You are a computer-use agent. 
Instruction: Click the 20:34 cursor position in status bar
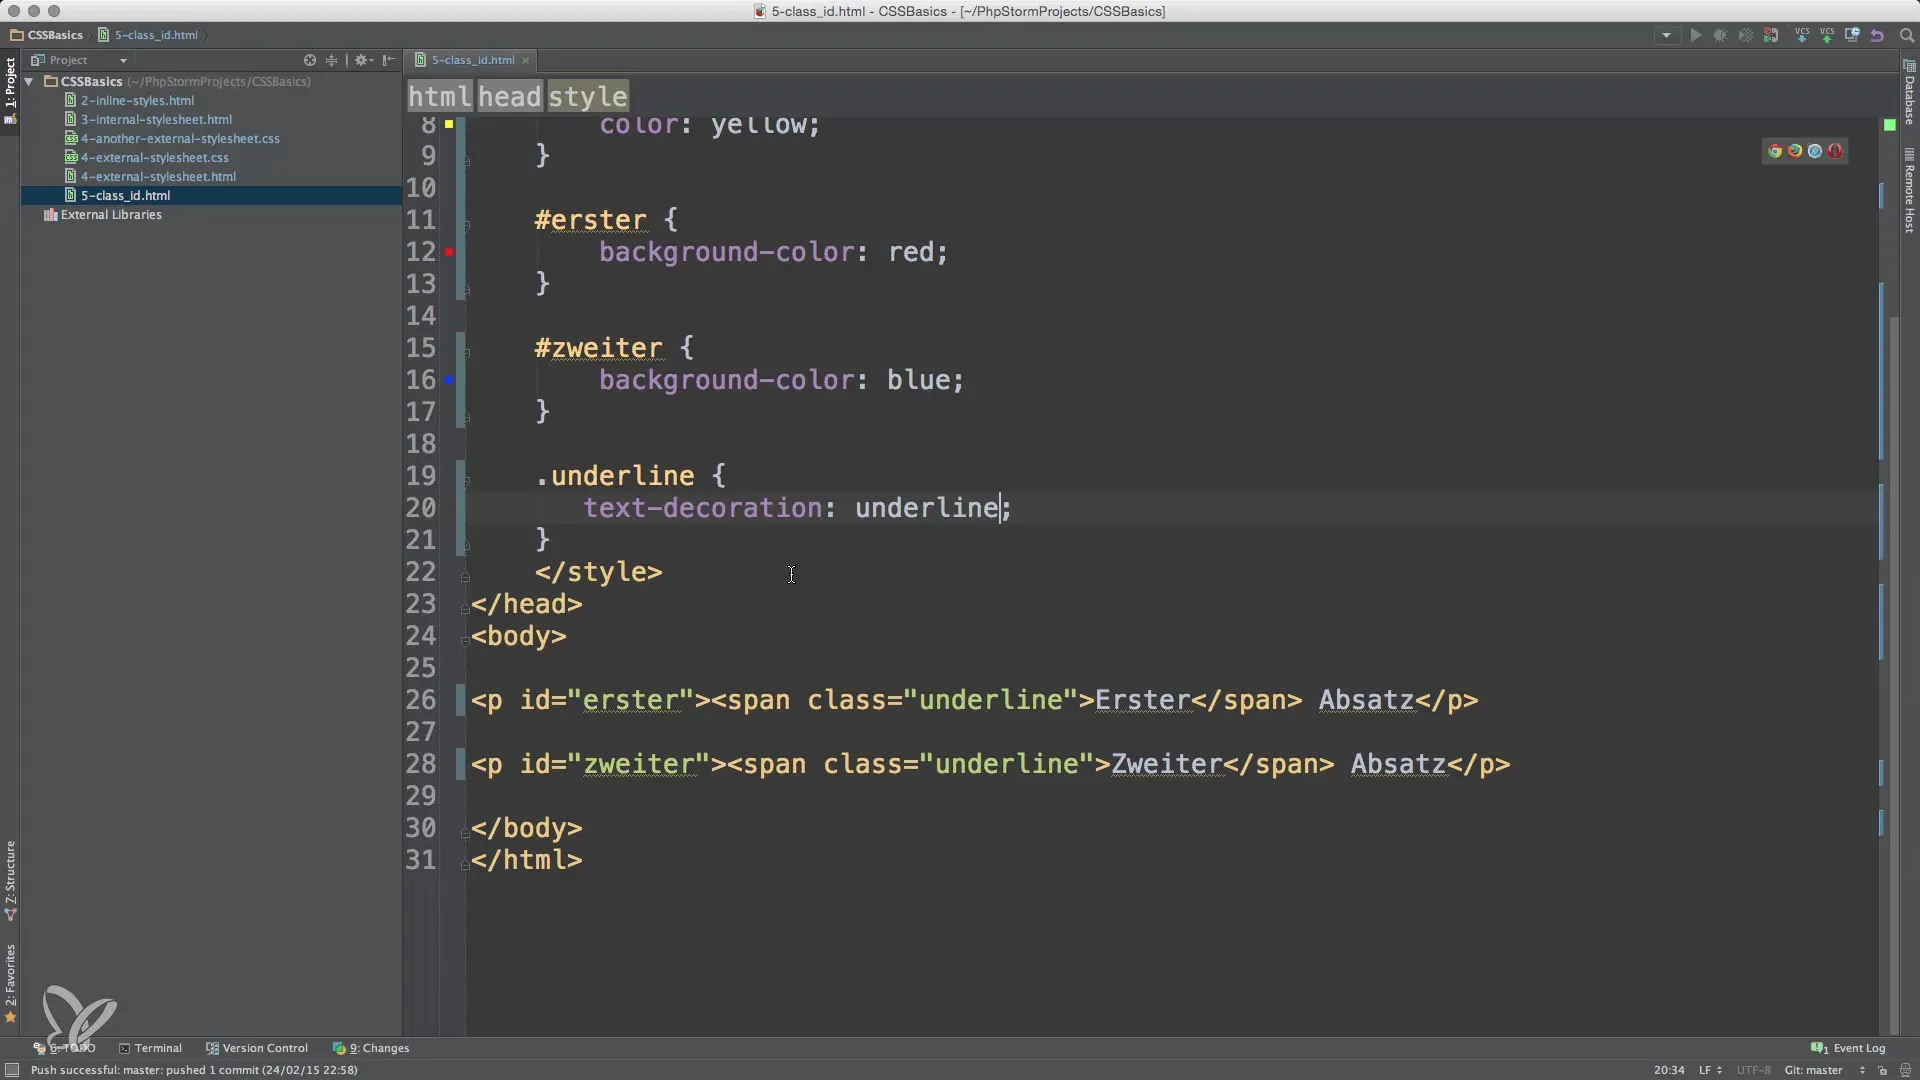(1668, 1070)
